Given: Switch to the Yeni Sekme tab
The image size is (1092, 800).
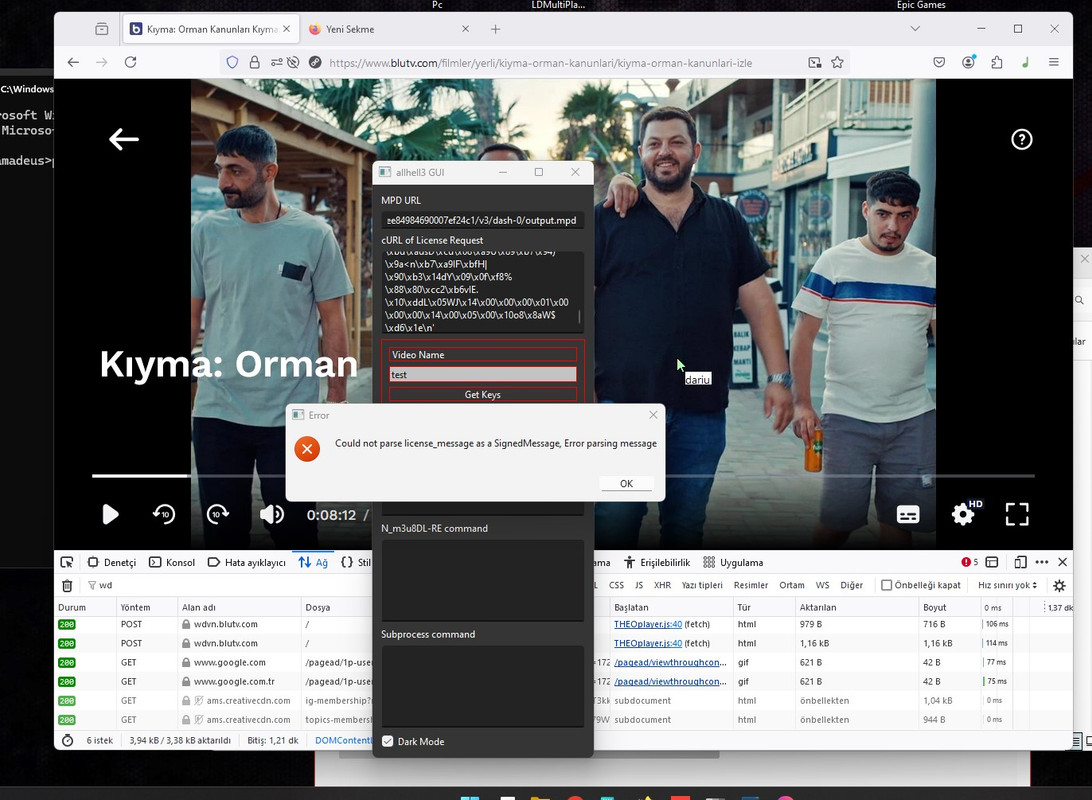Looking at the screenshot, I should (x=389, y=29).
